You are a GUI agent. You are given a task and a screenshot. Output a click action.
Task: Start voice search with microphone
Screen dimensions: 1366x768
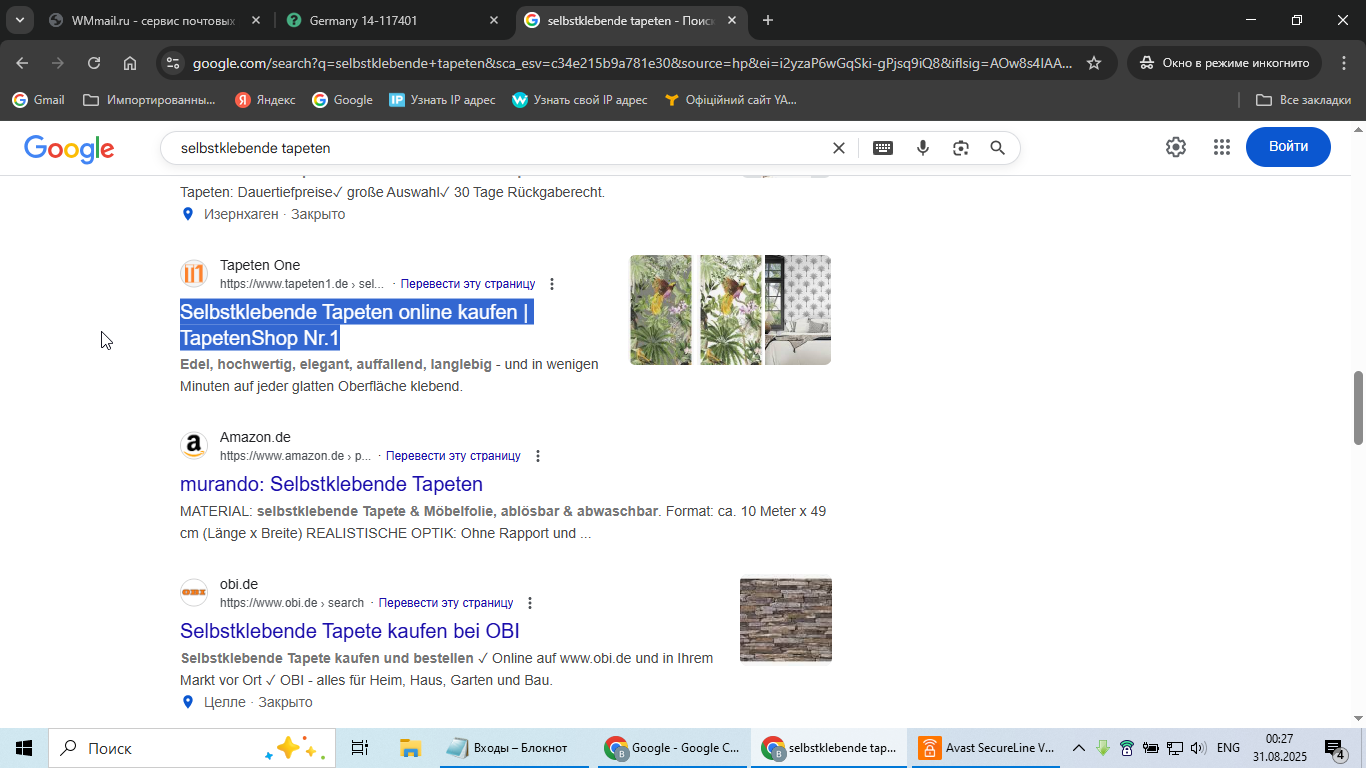tap(923, 148)
